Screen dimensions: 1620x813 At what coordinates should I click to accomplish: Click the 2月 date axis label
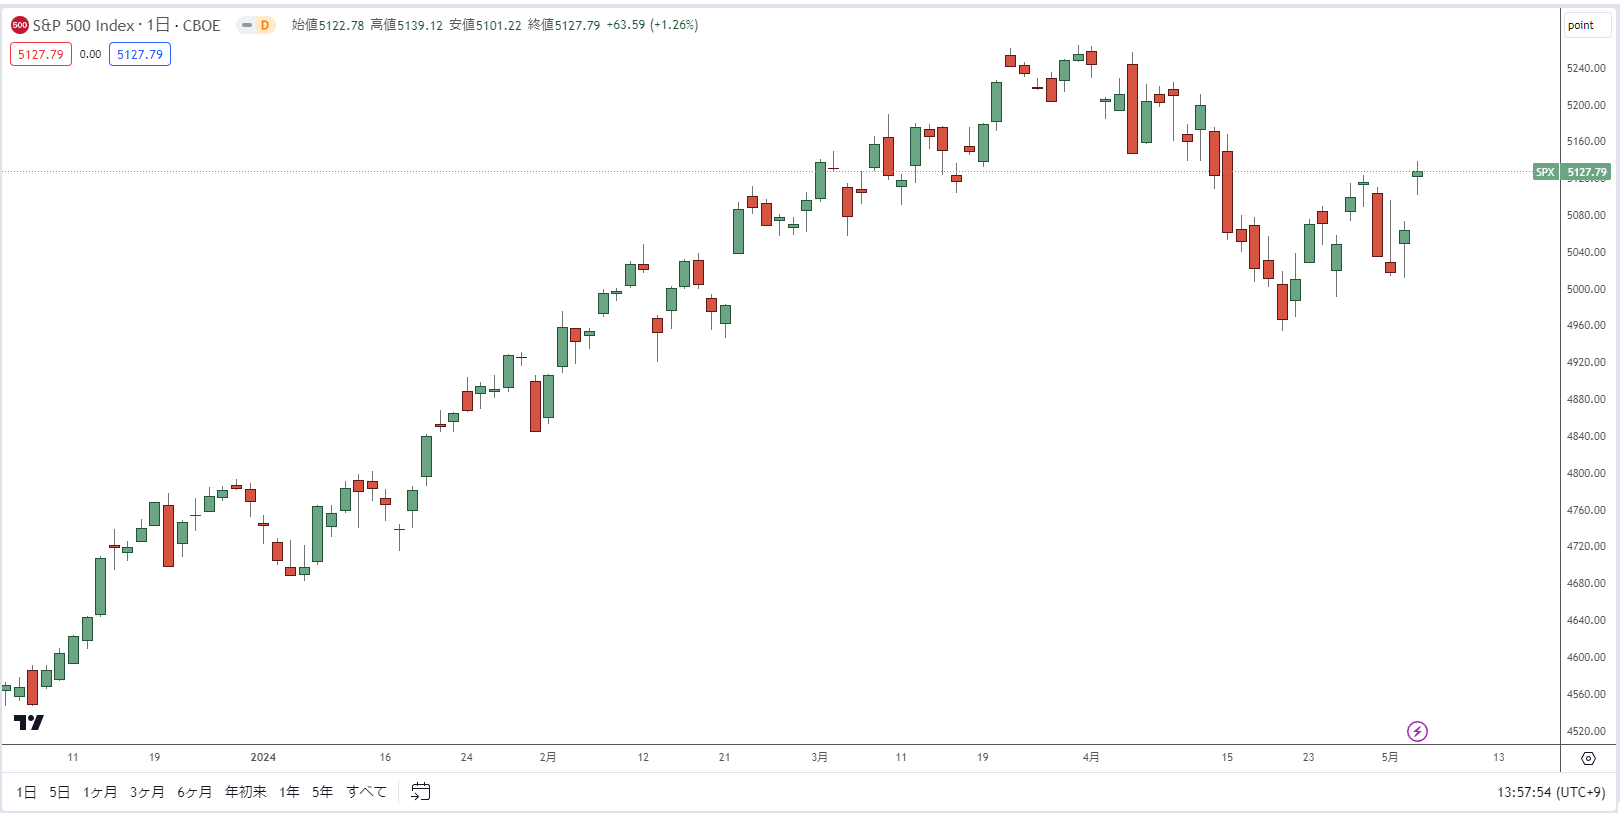point(548,757)
